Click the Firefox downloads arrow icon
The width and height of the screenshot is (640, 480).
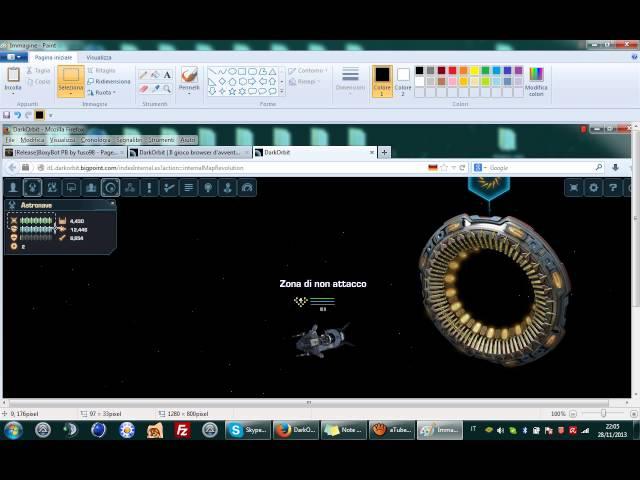point(615,167)
